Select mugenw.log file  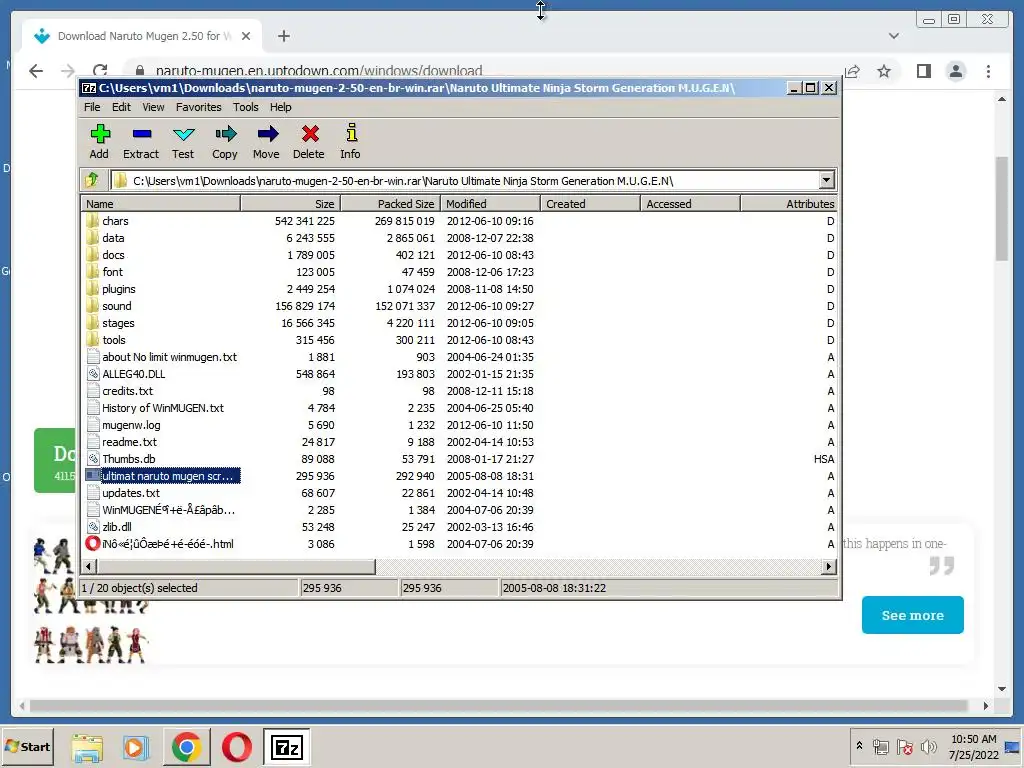click(458, 424)
